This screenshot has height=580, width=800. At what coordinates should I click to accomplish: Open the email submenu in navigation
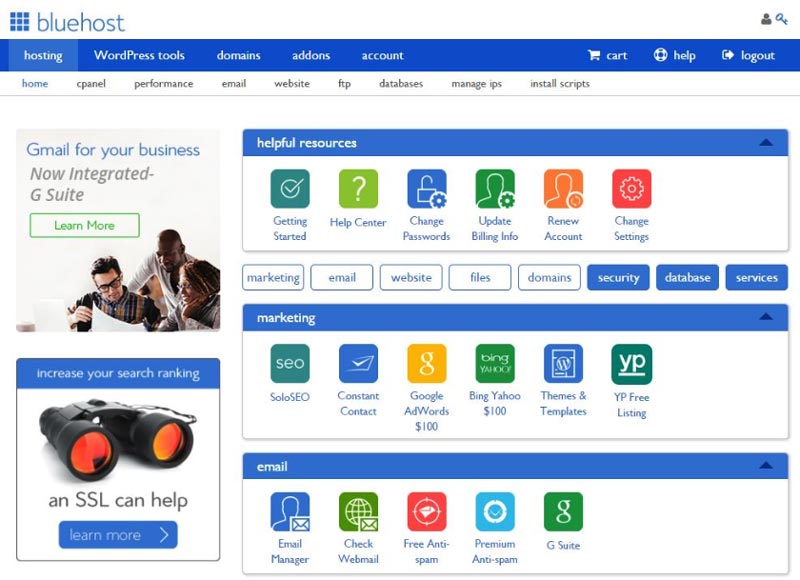(x=234, y=83)
